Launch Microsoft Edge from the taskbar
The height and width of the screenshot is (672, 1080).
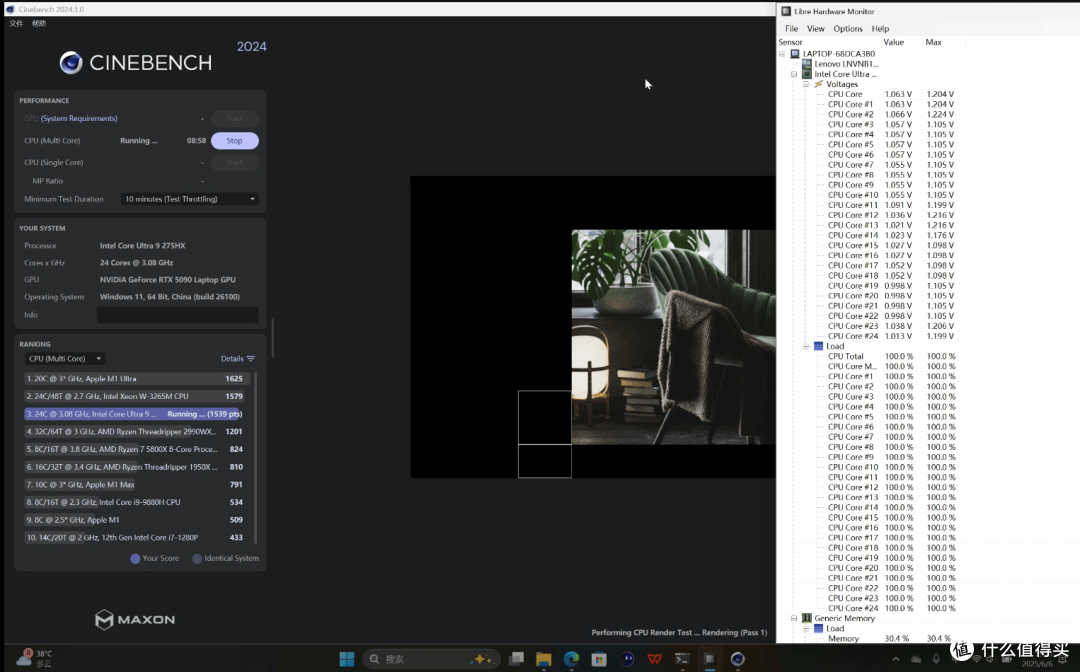point(571,659)
